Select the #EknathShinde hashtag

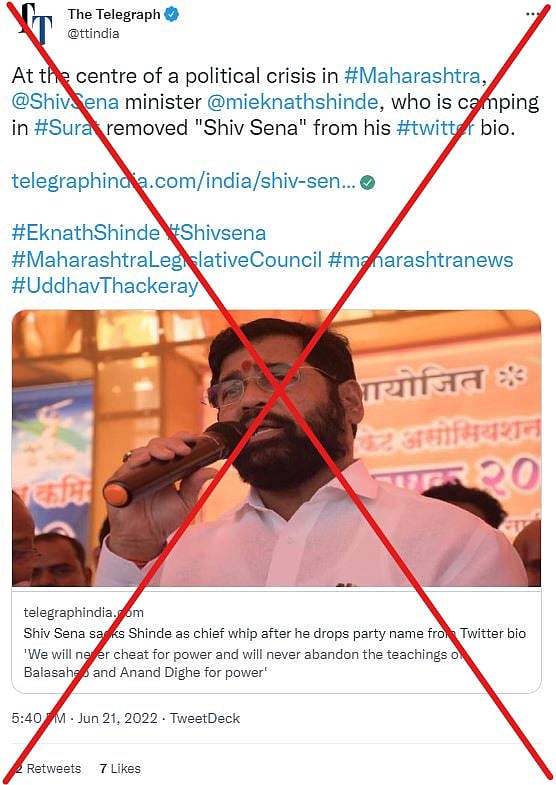click(86, 233)
